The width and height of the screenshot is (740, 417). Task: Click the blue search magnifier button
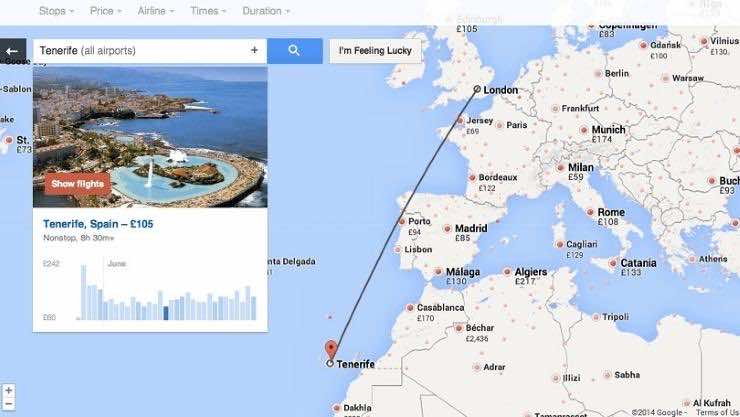pos(294,51)
